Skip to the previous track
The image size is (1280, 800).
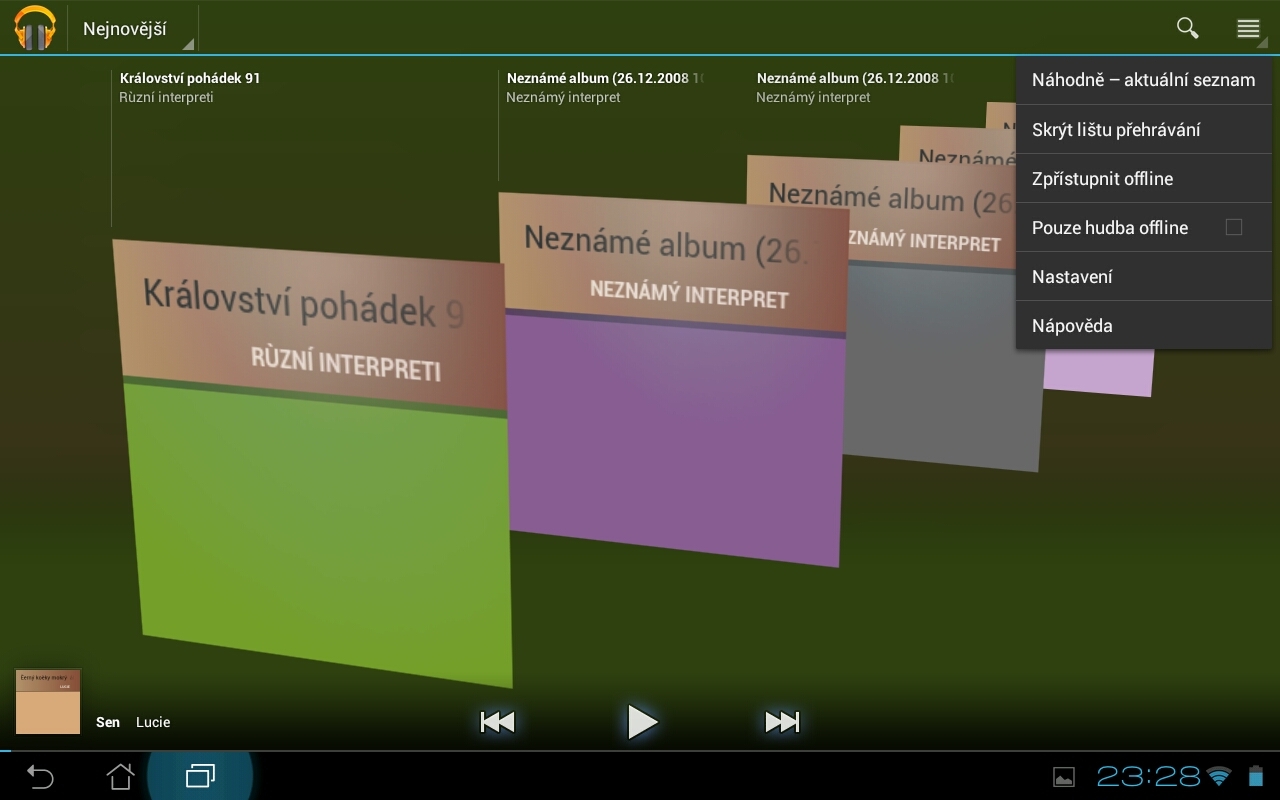click(497, 722)
